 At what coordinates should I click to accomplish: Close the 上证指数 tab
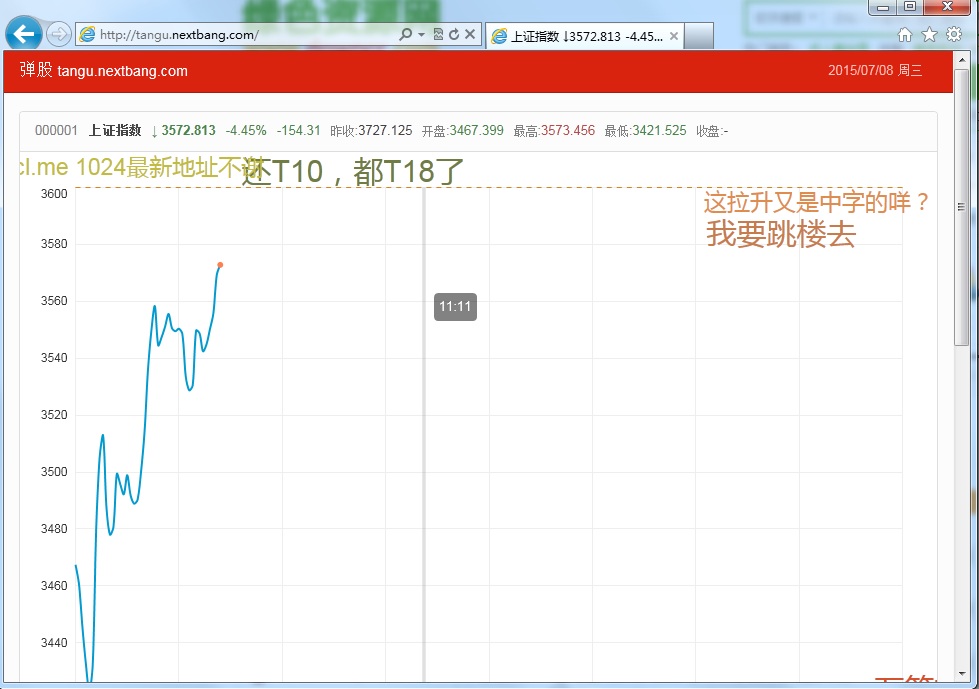(x=674, y=37)
